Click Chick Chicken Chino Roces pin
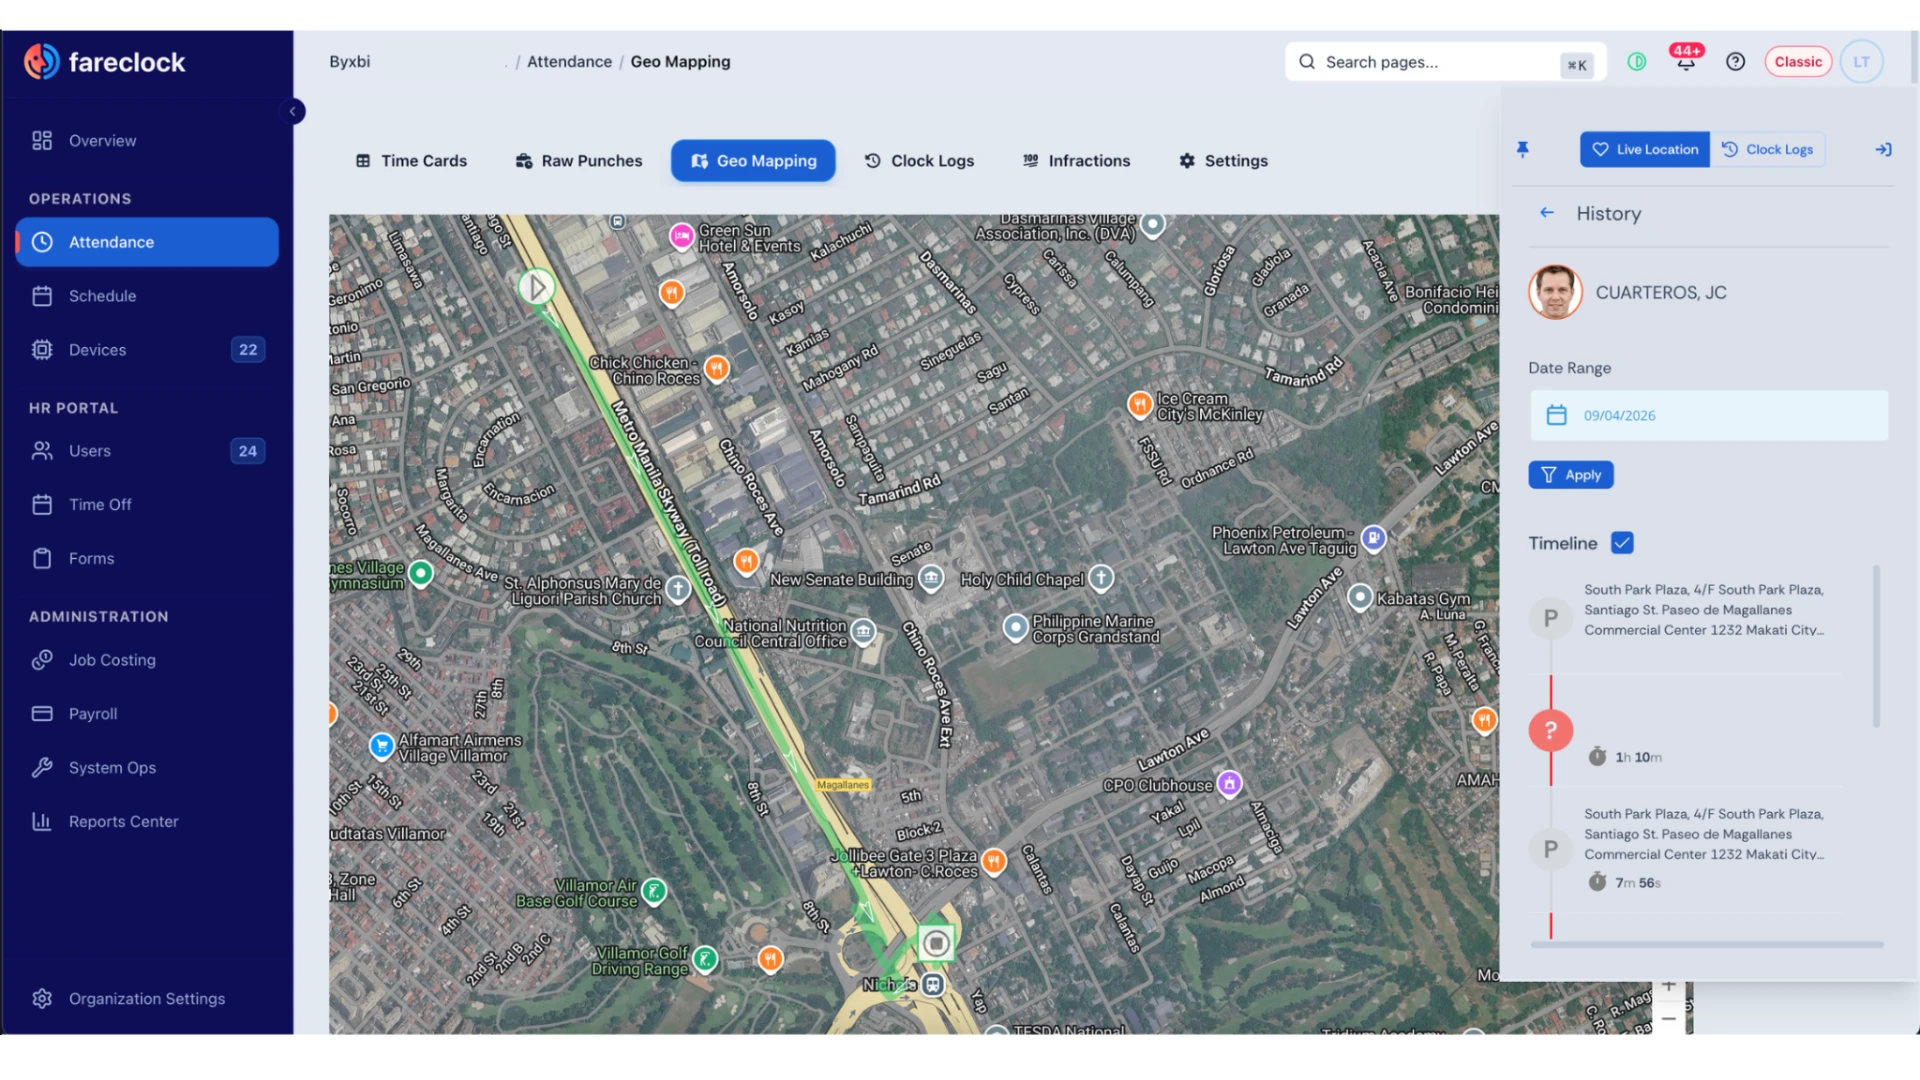 coord(717,368)
